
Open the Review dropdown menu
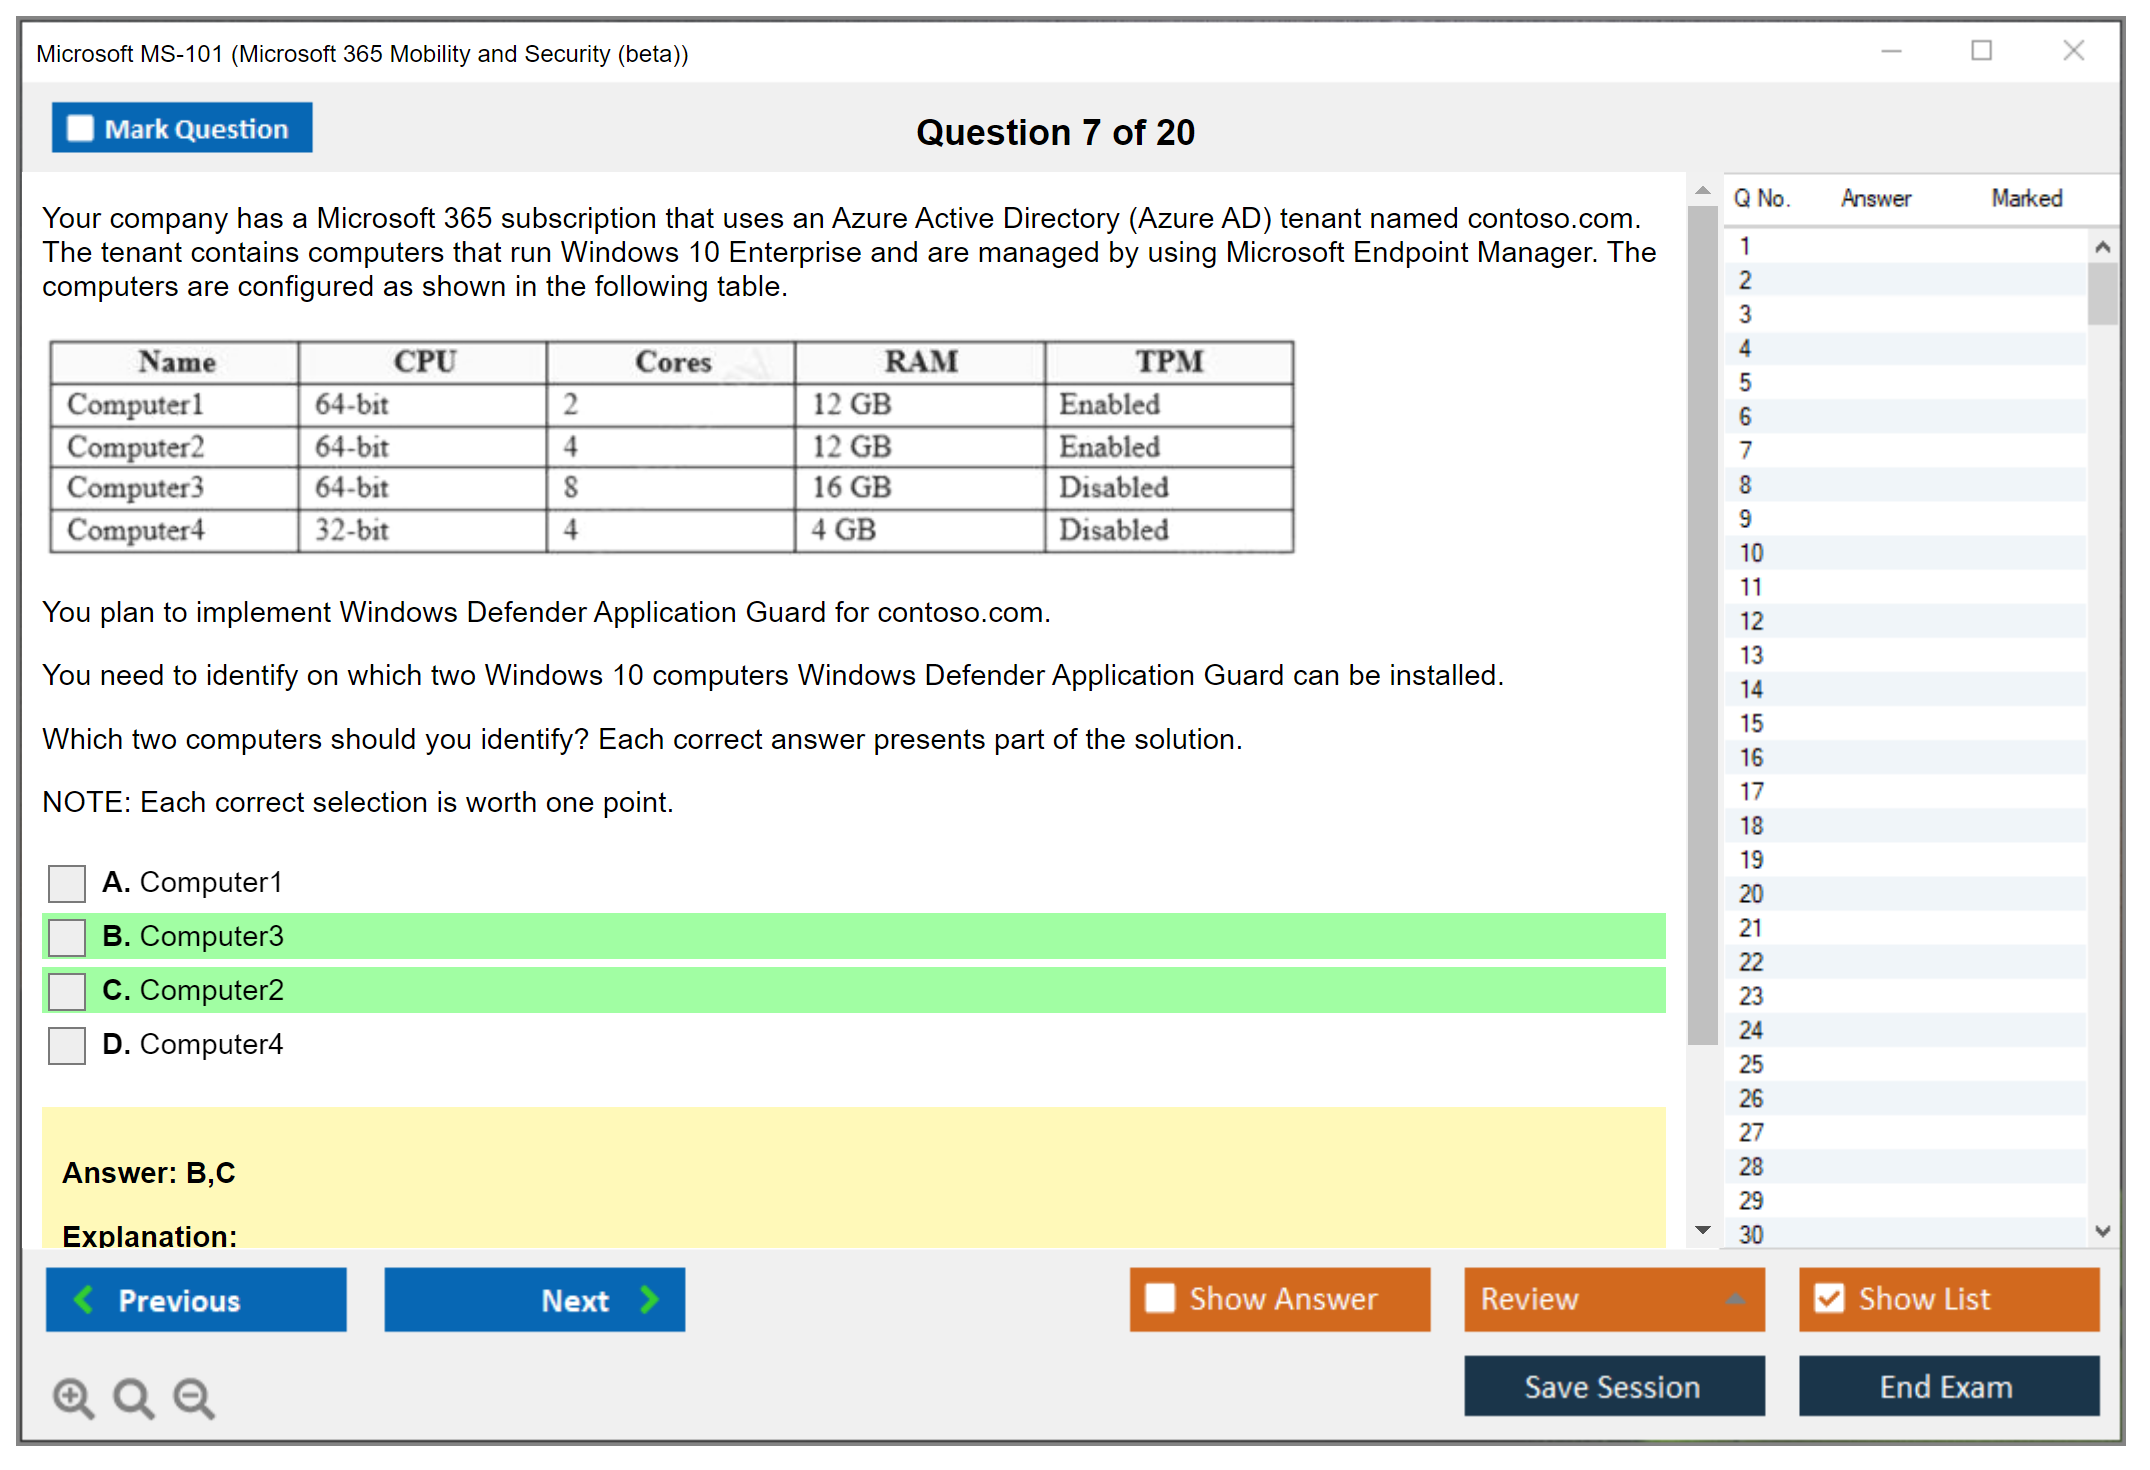tap(1613, 1299)
